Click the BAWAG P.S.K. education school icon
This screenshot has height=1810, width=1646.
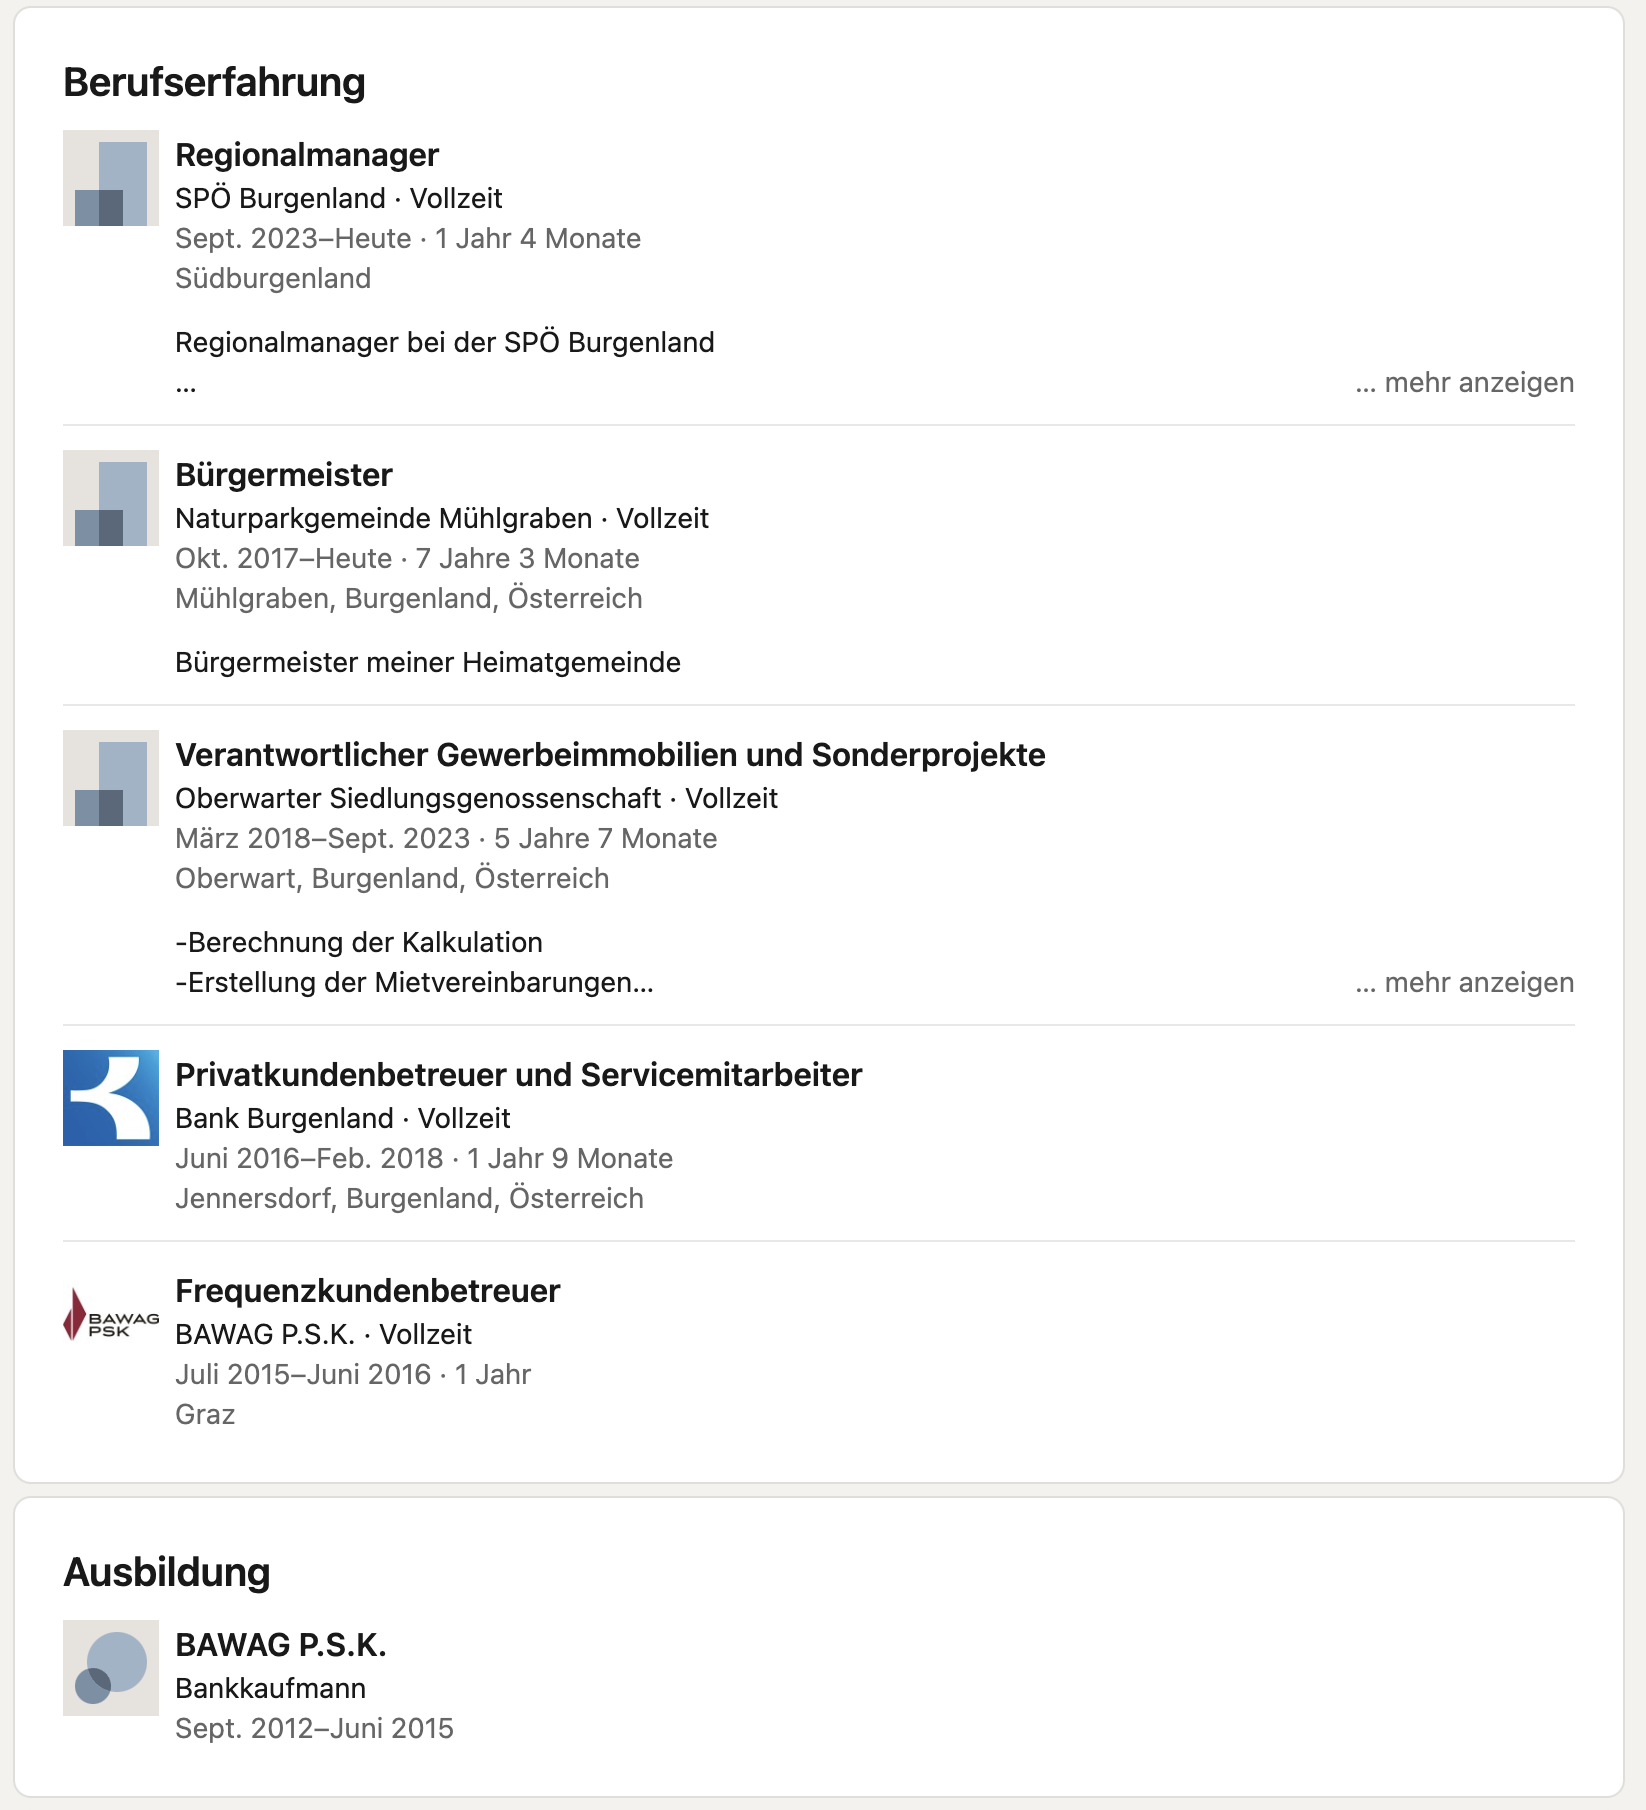click(111, 1668)
